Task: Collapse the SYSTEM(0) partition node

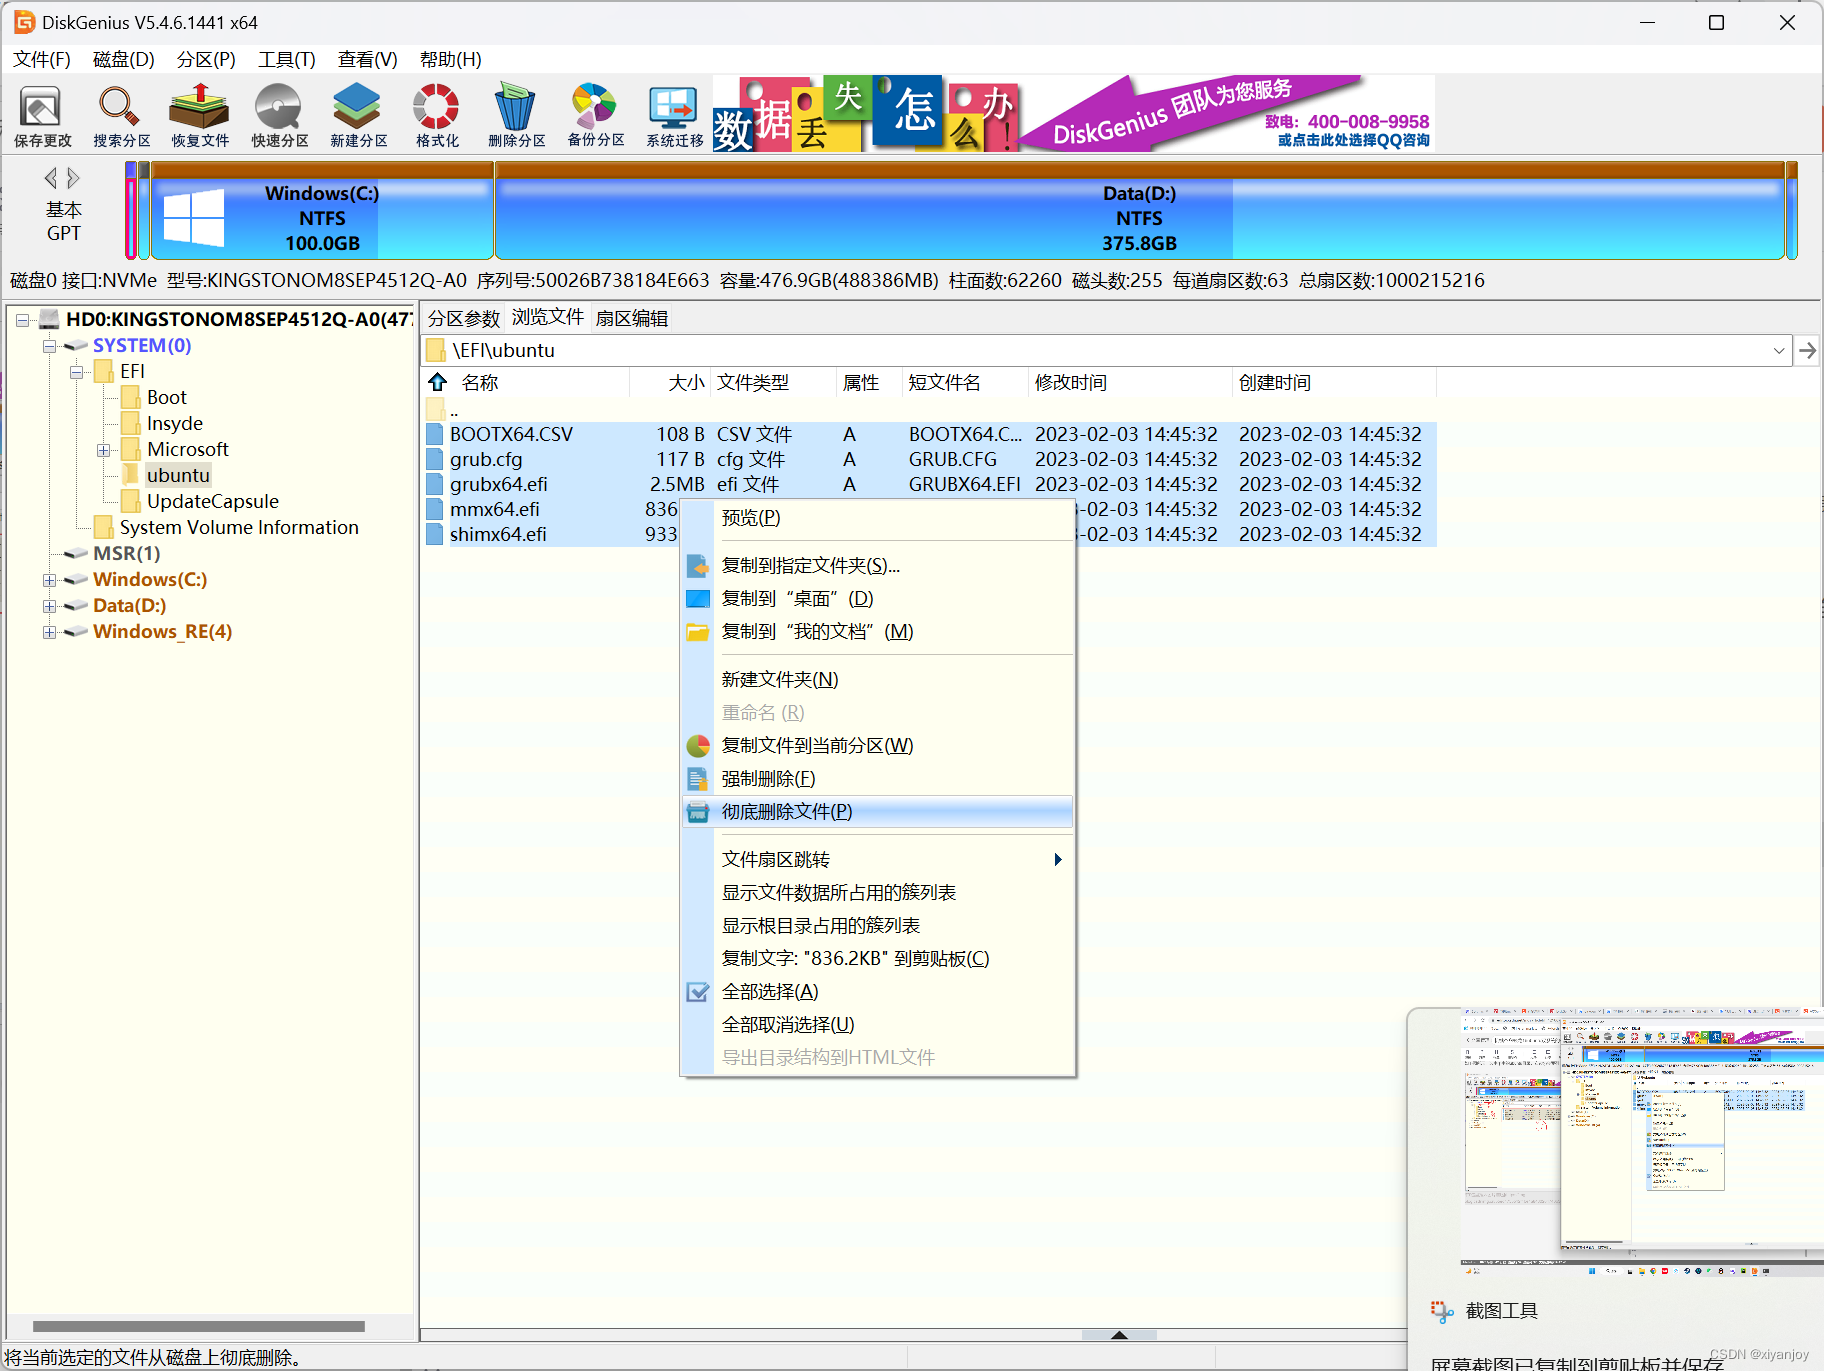Action: pyautogui.click(x=49, y=346)
